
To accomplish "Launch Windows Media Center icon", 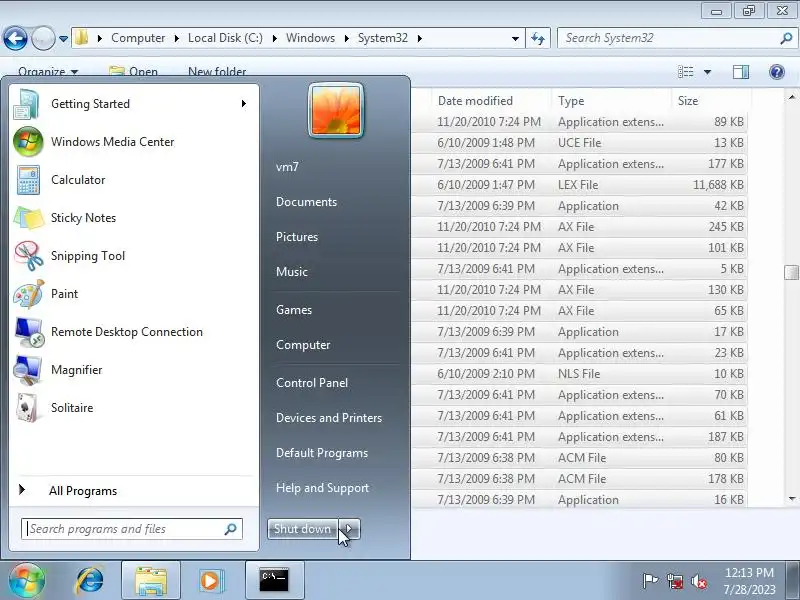I will pyautogui.click(x=28, y=141).
